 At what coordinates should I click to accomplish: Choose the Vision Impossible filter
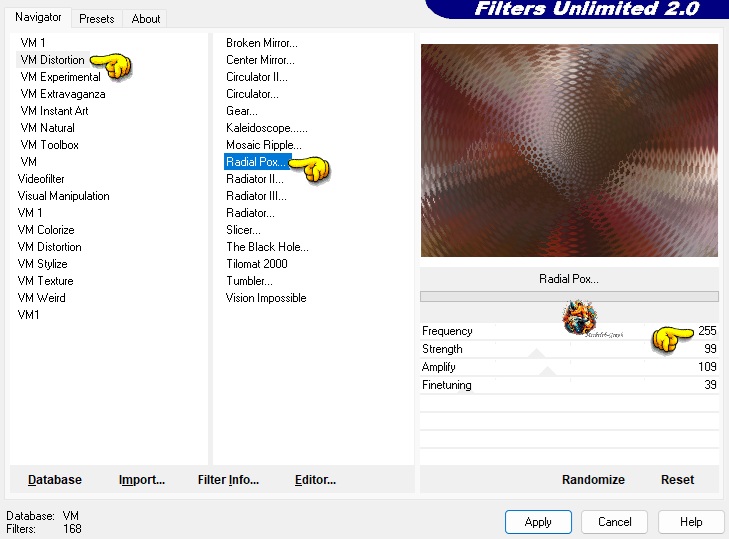pos(266,298)
